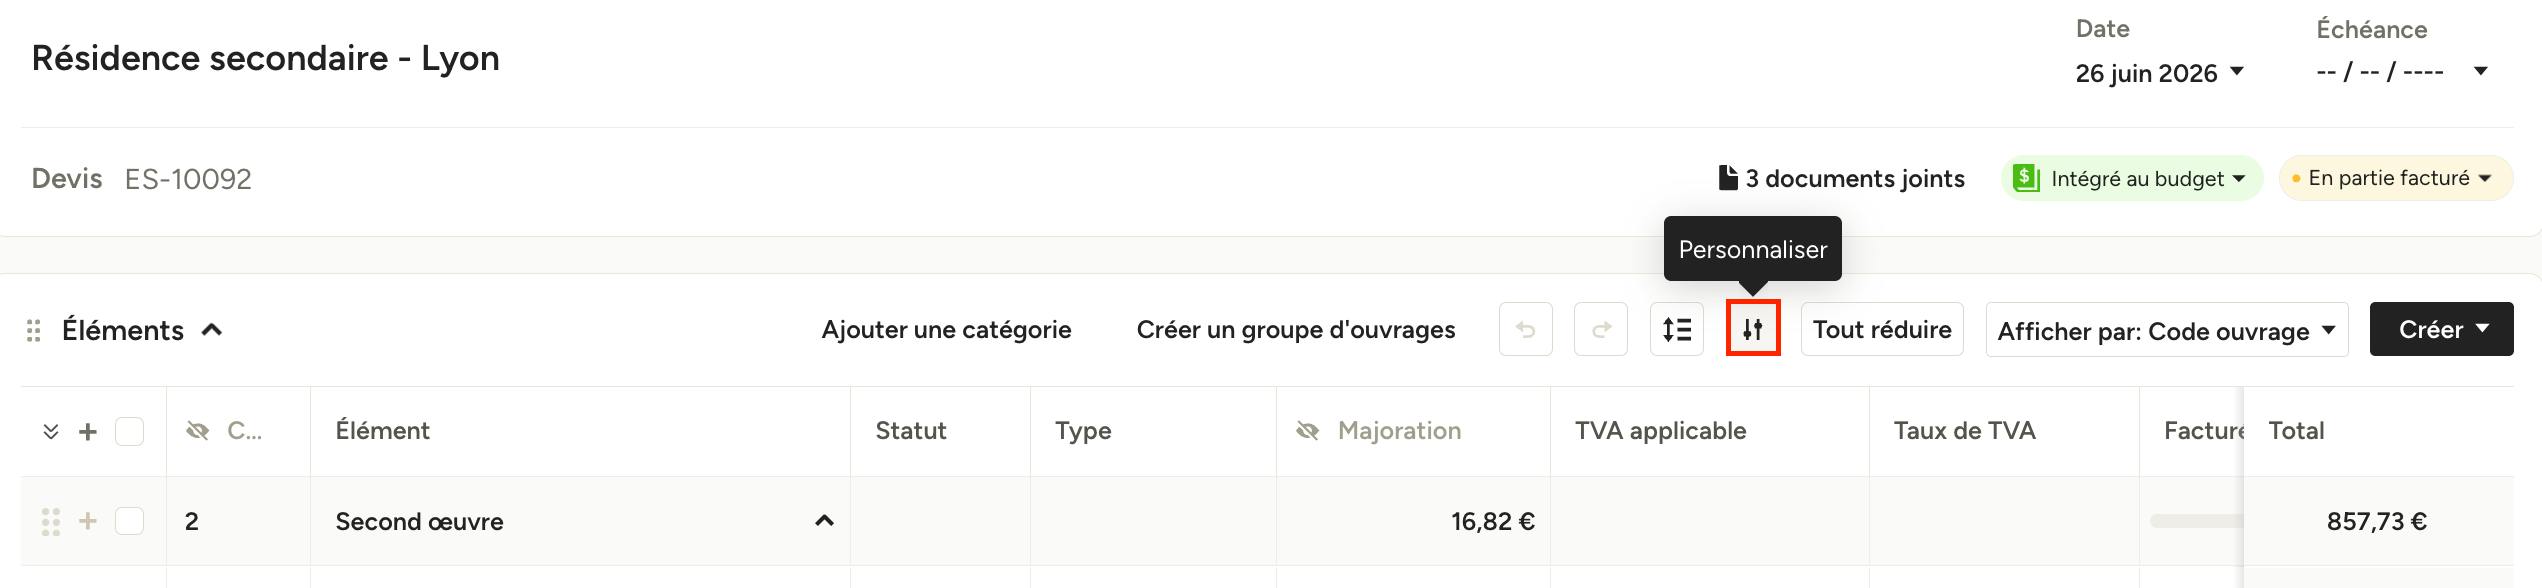2542x588 pixels.
Task: Open the Créer dropdown menu
Action: (2441, 329)
